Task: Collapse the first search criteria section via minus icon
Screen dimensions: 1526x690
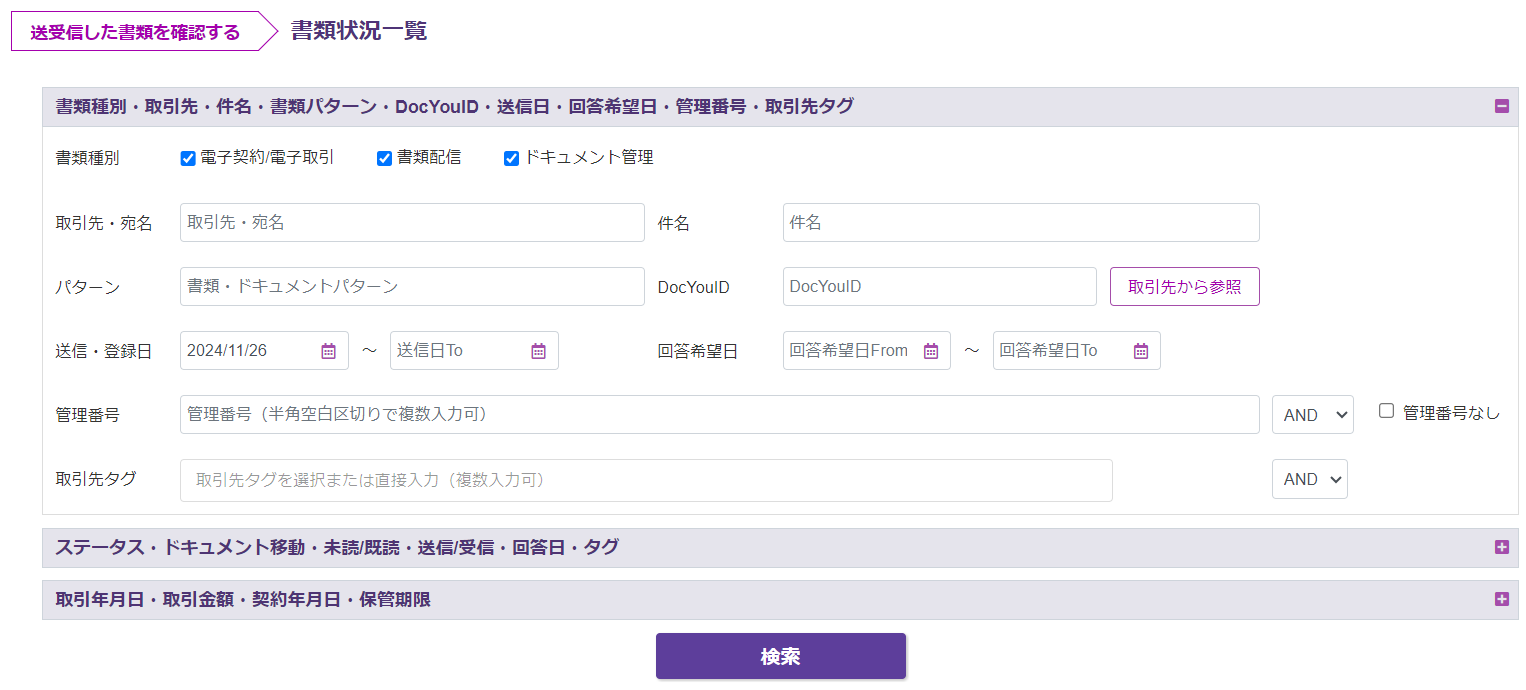Action: [1501, 106]
